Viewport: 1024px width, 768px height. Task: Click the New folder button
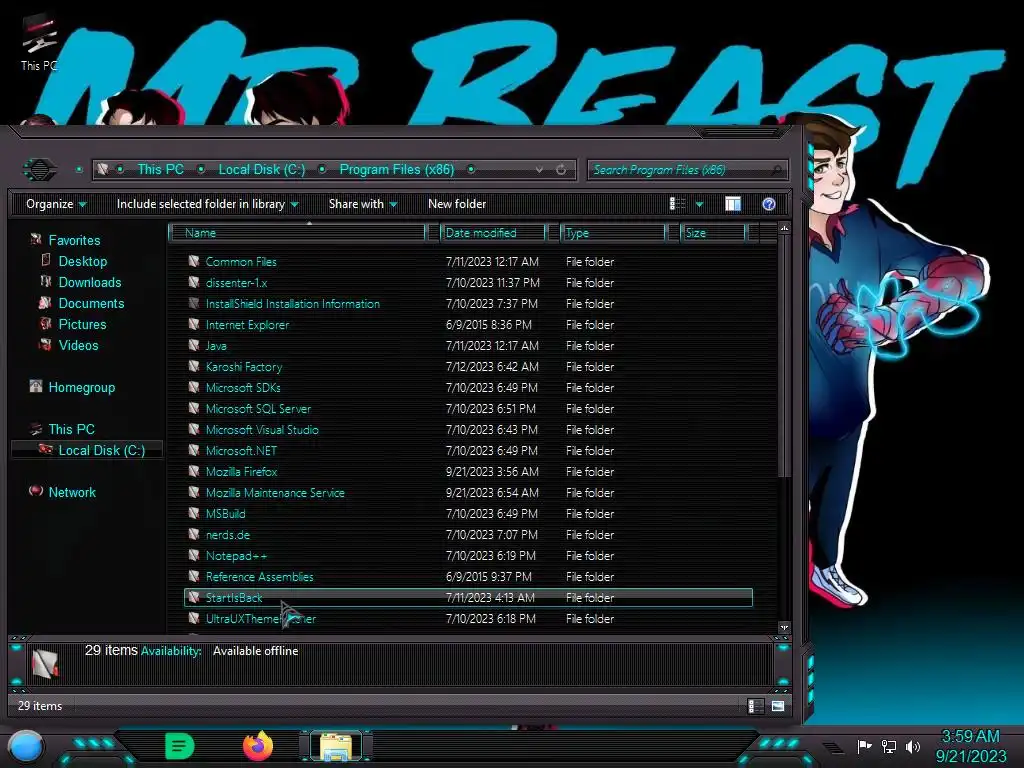point(457,204)
